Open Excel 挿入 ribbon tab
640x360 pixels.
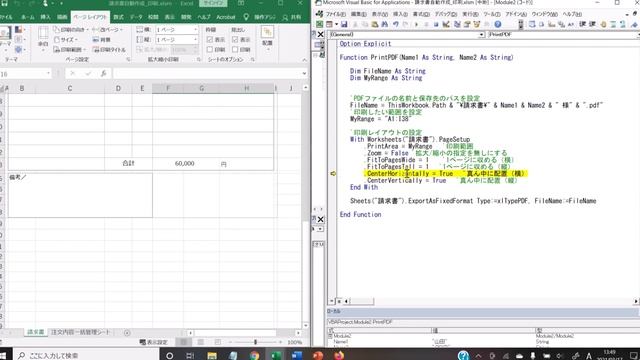45,17
